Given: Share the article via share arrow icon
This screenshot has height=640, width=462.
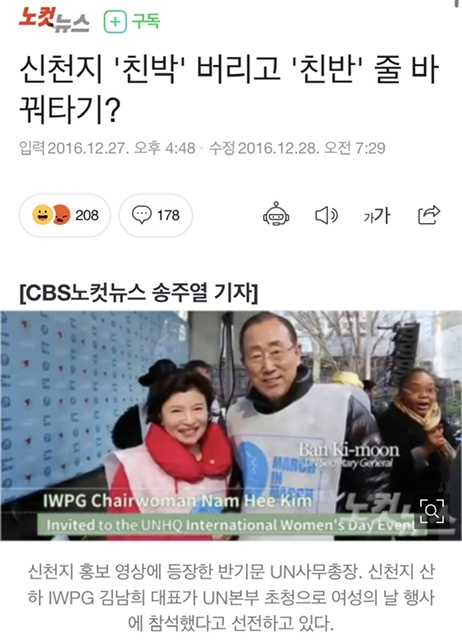Looking at the screenshot, I should (429, 215).
